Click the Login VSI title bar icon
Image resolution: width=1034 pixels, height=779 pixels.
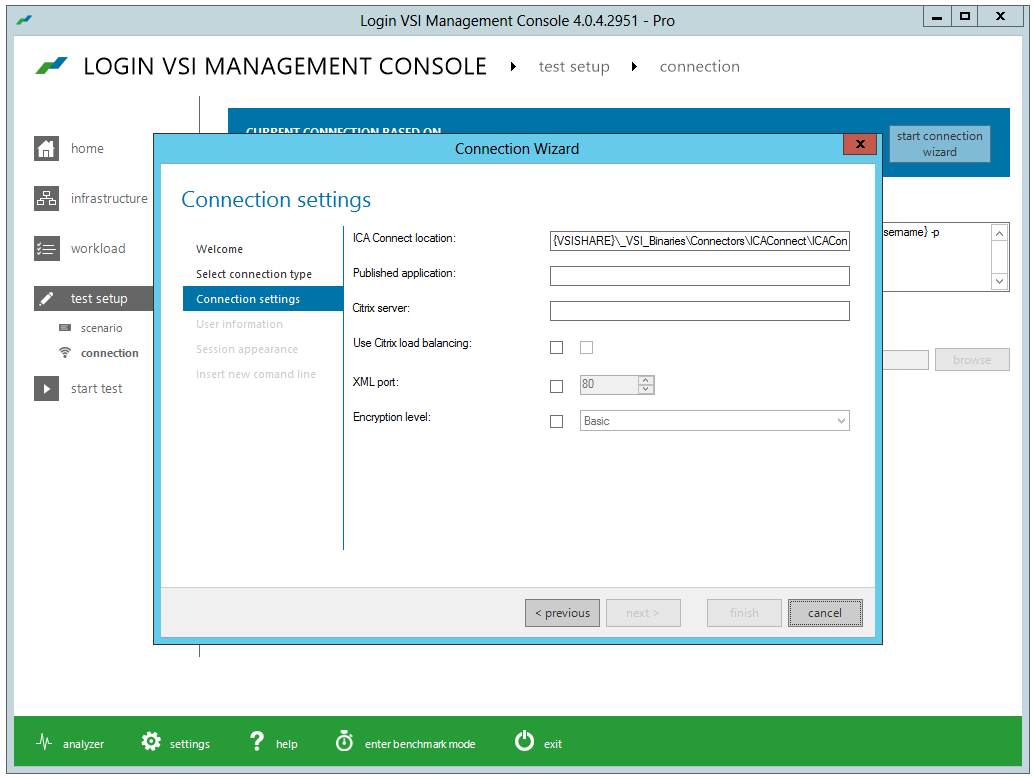tap(24, 20)
